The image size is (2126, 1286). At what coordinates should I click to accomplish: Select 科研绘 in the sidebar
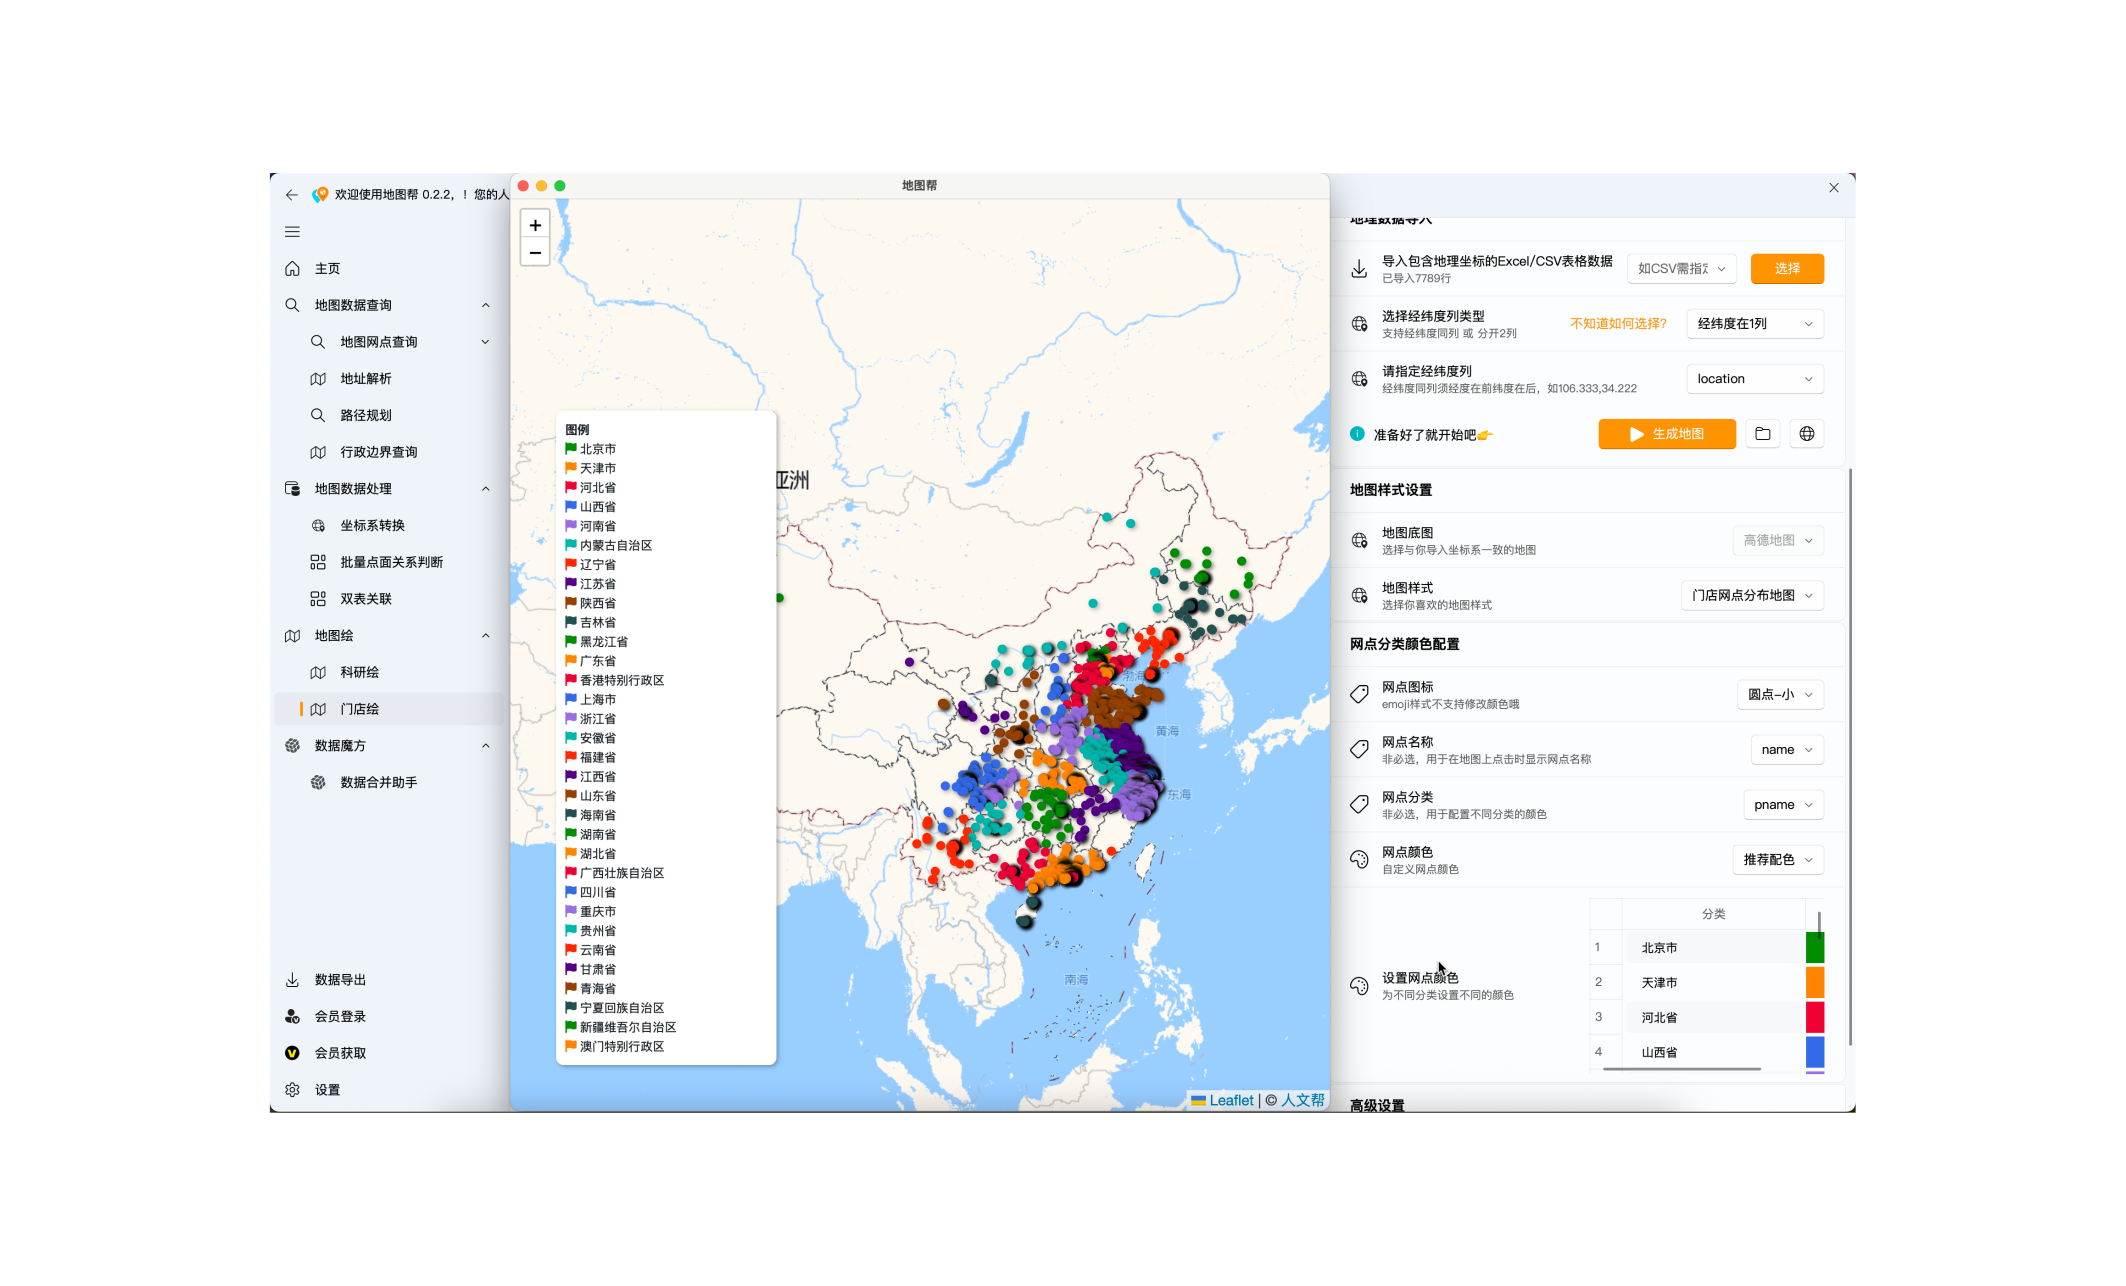(x=359, y=672)
